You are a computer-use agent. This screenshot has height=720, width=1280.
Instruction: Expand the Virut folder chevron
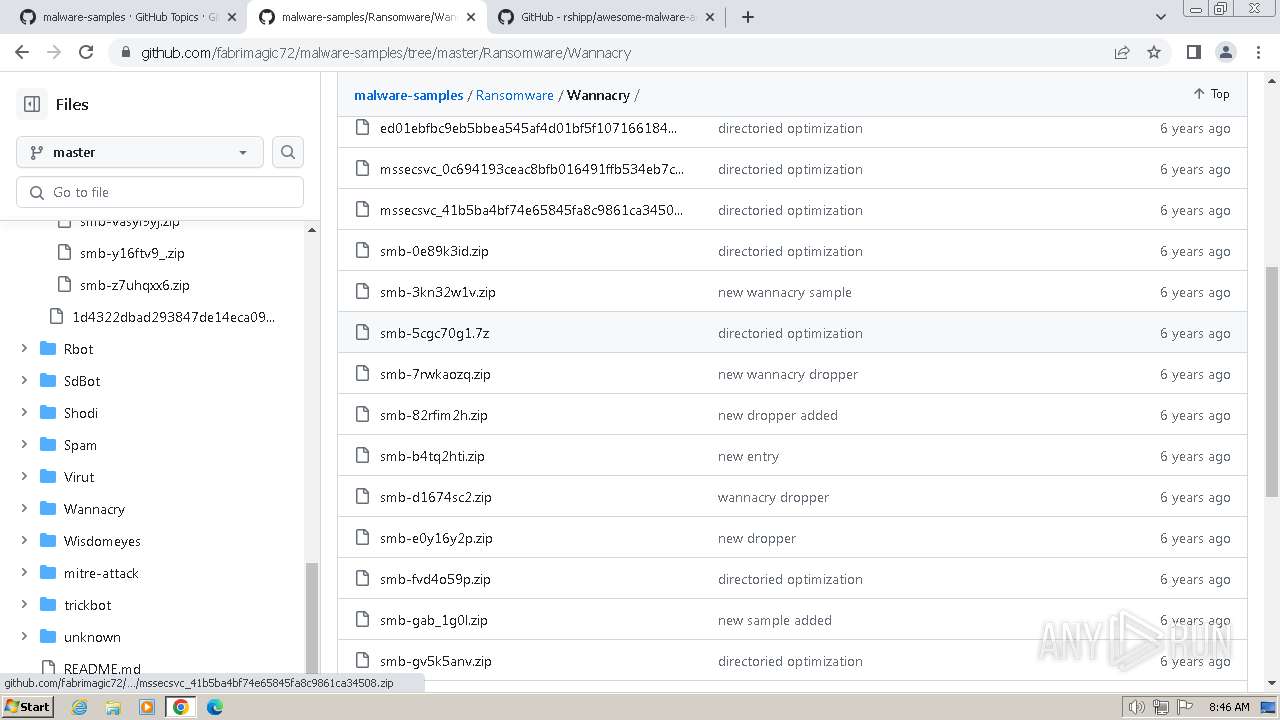click(24, 477)
